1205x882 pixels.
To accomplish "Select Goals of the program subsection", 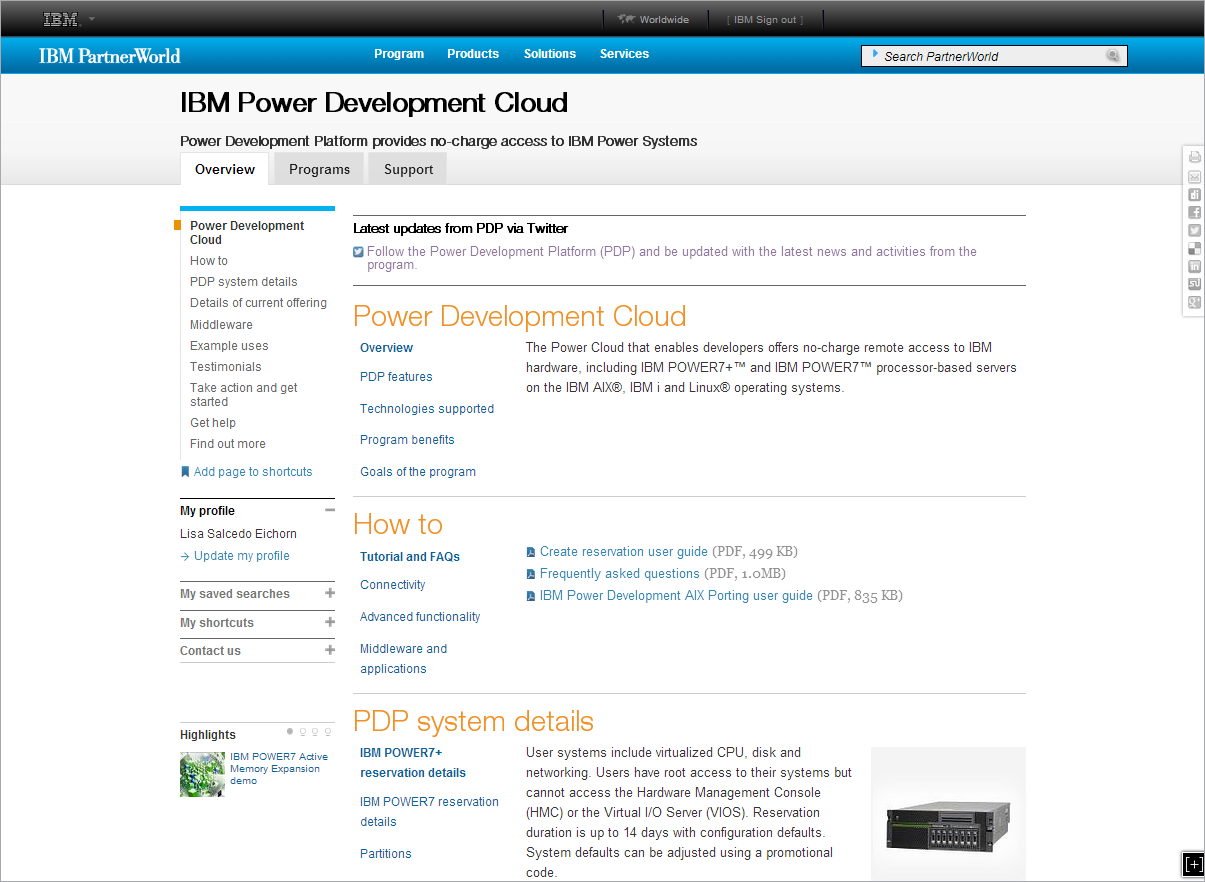I will tap(418, 472).
